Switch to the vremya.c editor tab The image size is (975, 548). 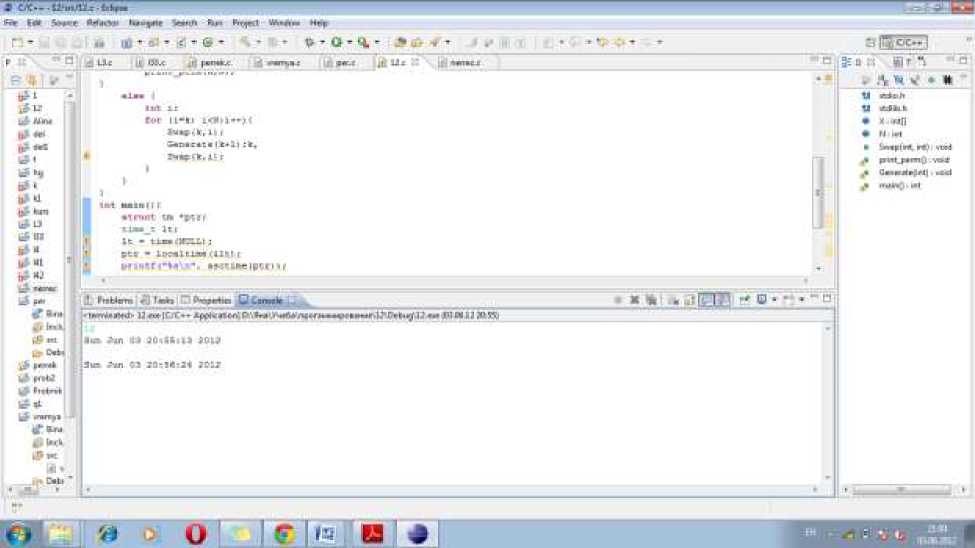coord(282,63)
